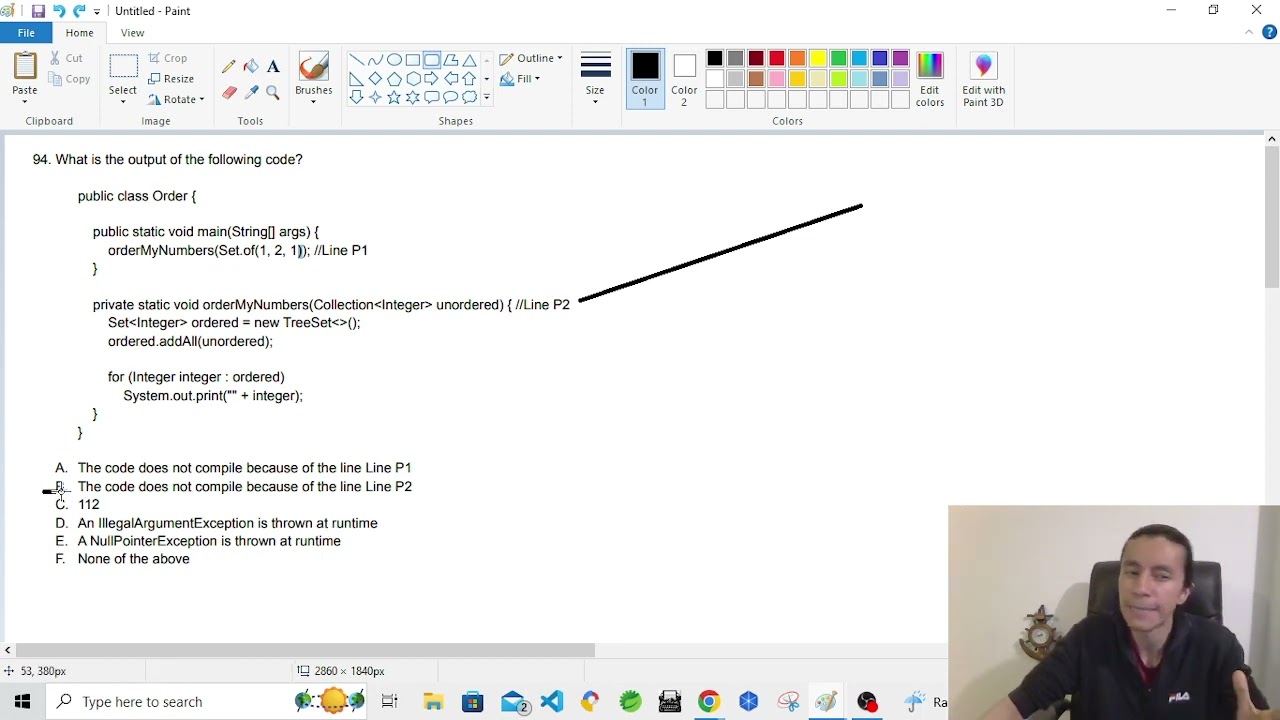Choose the Five-point star shape
The image size is (1280, 720).
[394, 97]
